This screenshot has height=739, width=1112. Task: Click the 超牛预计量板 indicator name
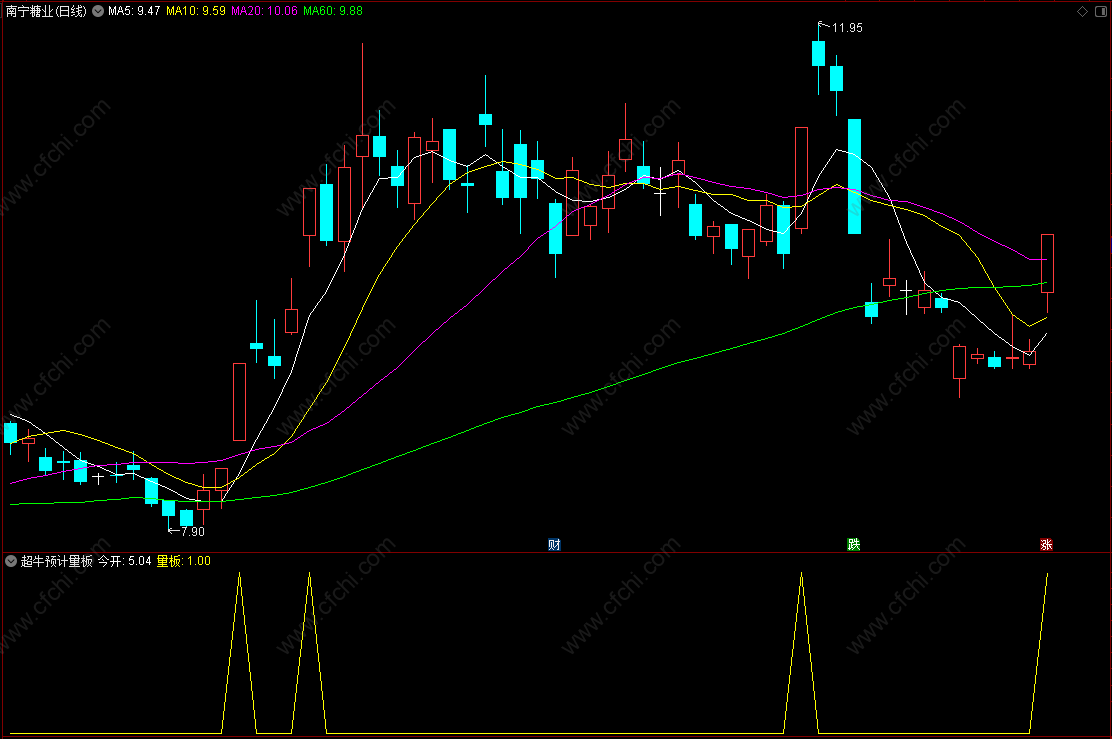pyautogui.click(x=57, y=561)
